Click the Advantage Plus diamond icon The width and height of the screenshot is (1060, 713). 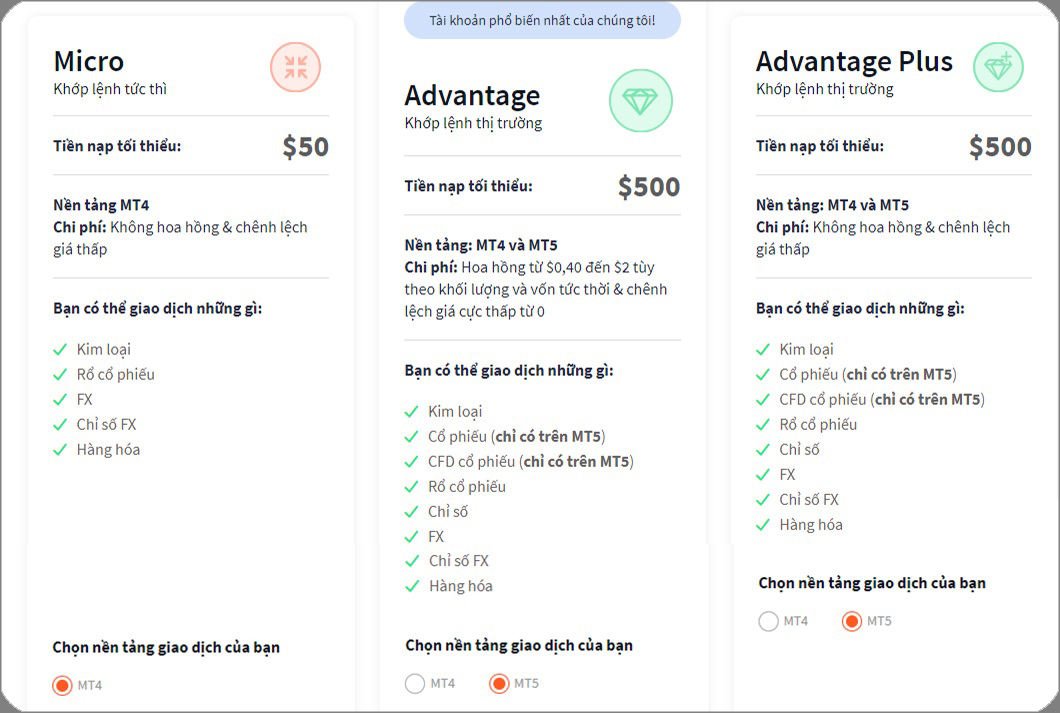click(x=997, y=68)
